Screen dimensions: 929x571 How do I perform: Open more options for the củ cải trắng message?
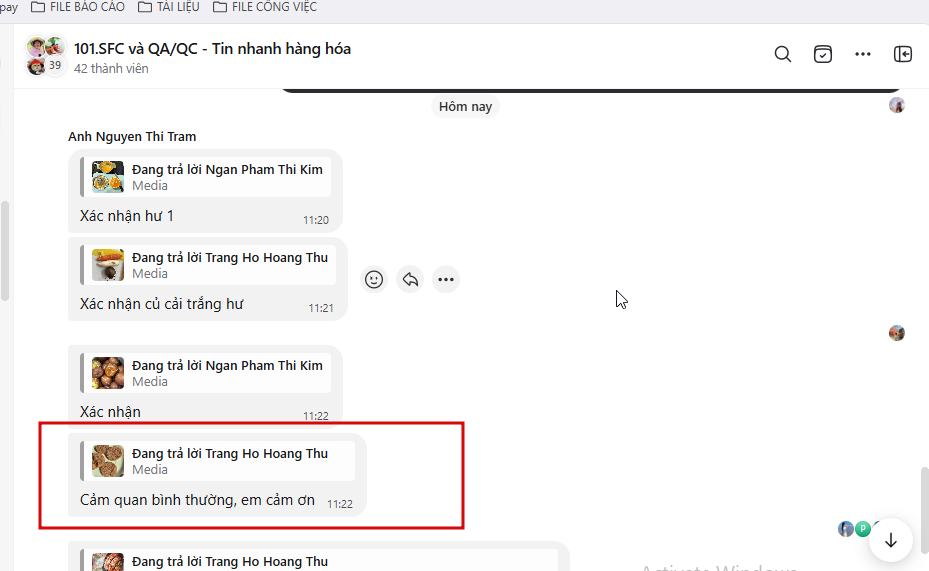pos(446,280)
